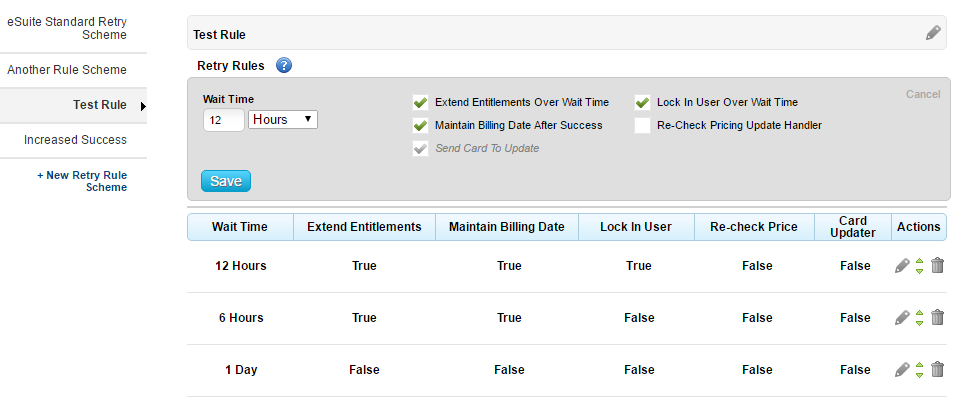
Task: Switch to Another Rule Scheme
Action: (67, 70)
